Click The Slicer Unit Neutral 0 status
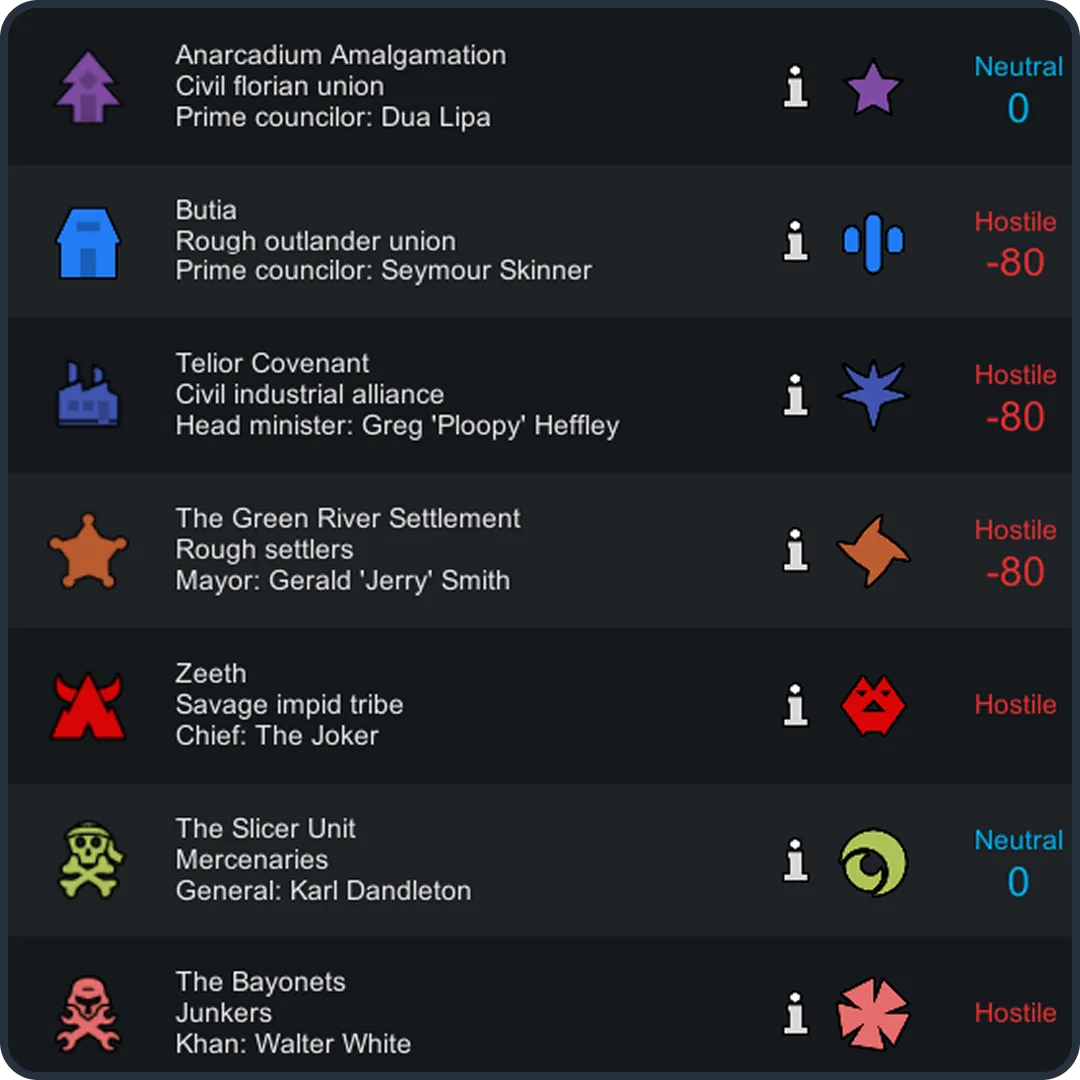The image size is (1080, 1080). click(1018, 862)
